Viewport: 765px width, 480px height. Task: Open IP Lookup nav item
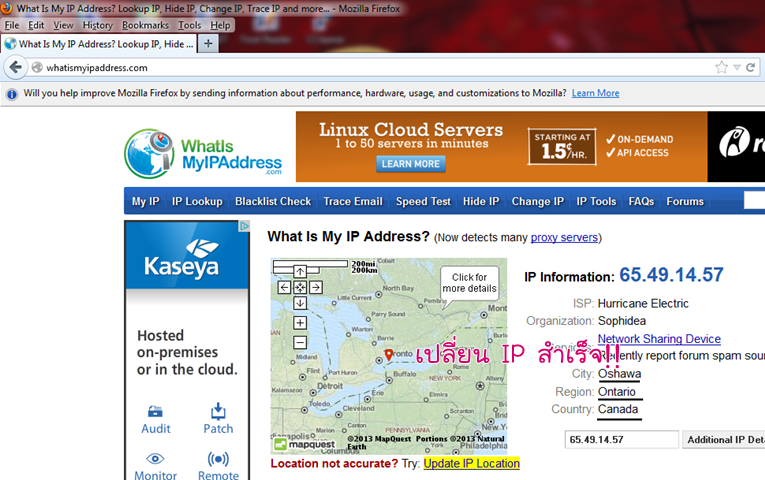(x=197, y=201)
